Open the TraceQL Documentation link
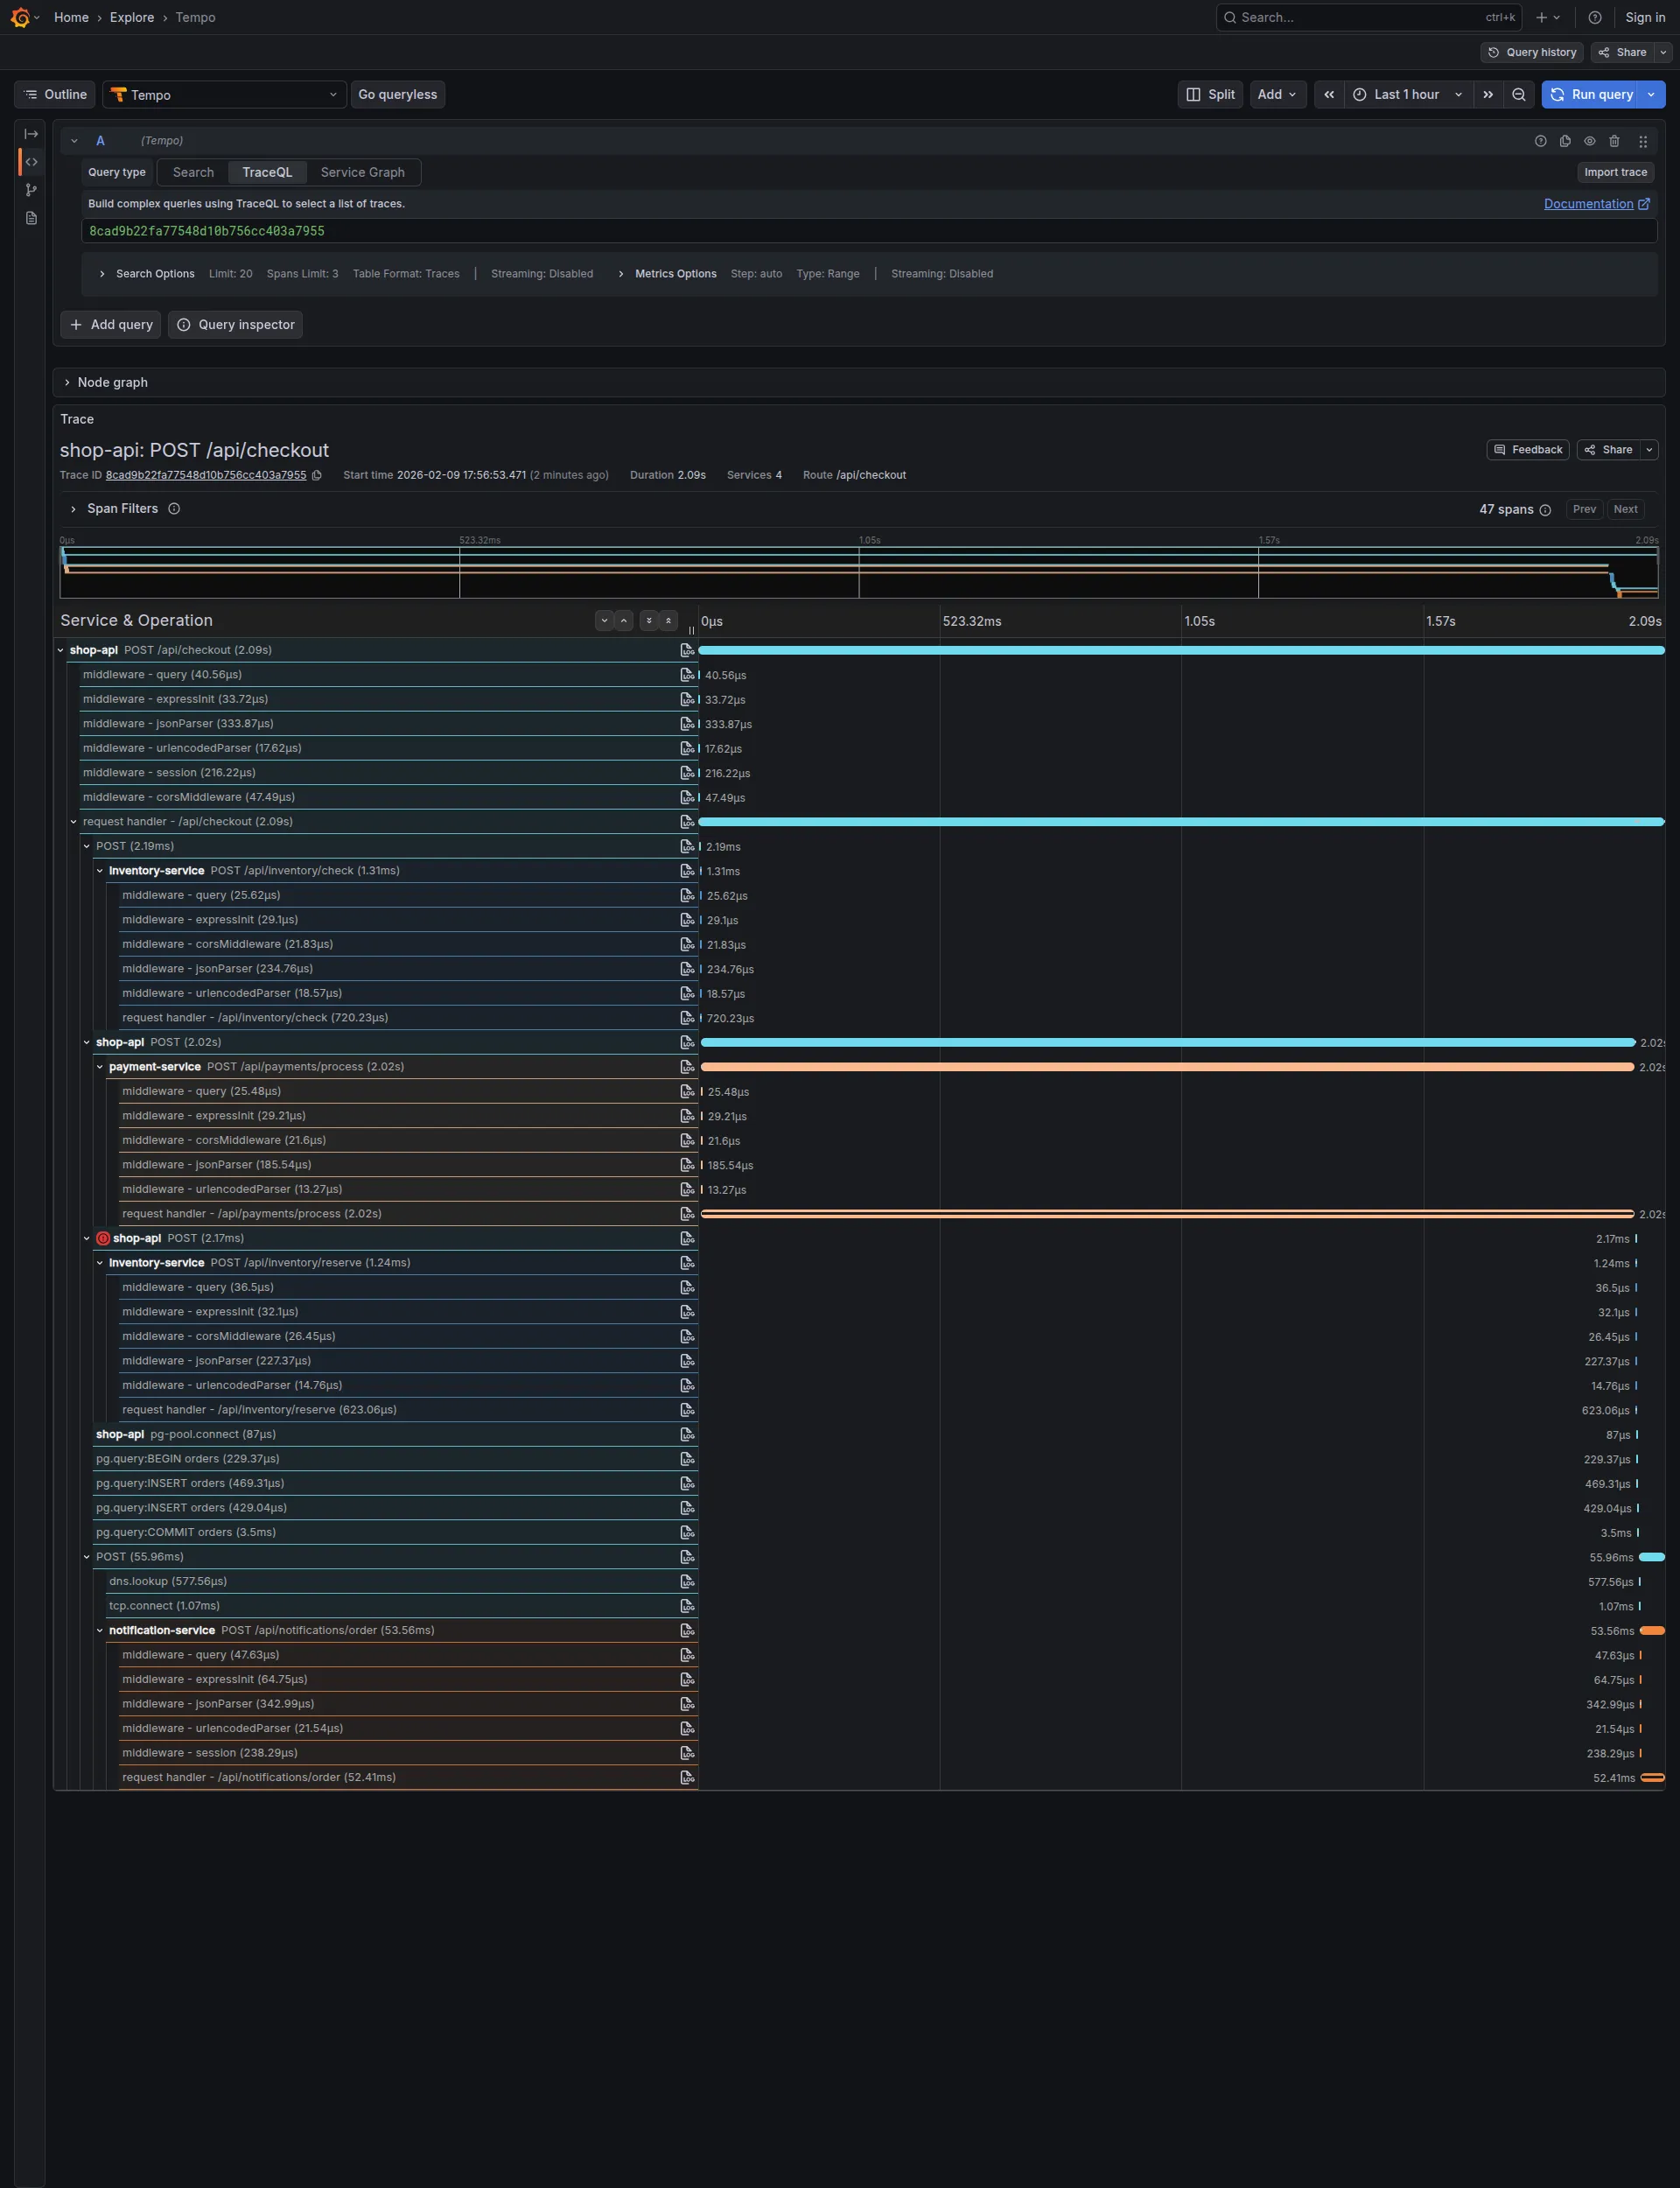This screenshot has width=1680, height=2188. (1587, 204)
